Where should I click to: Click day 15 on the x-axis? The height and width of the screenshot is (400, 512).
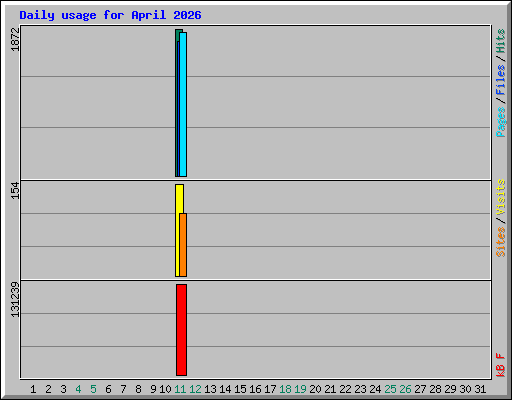(x=240, y=389)
